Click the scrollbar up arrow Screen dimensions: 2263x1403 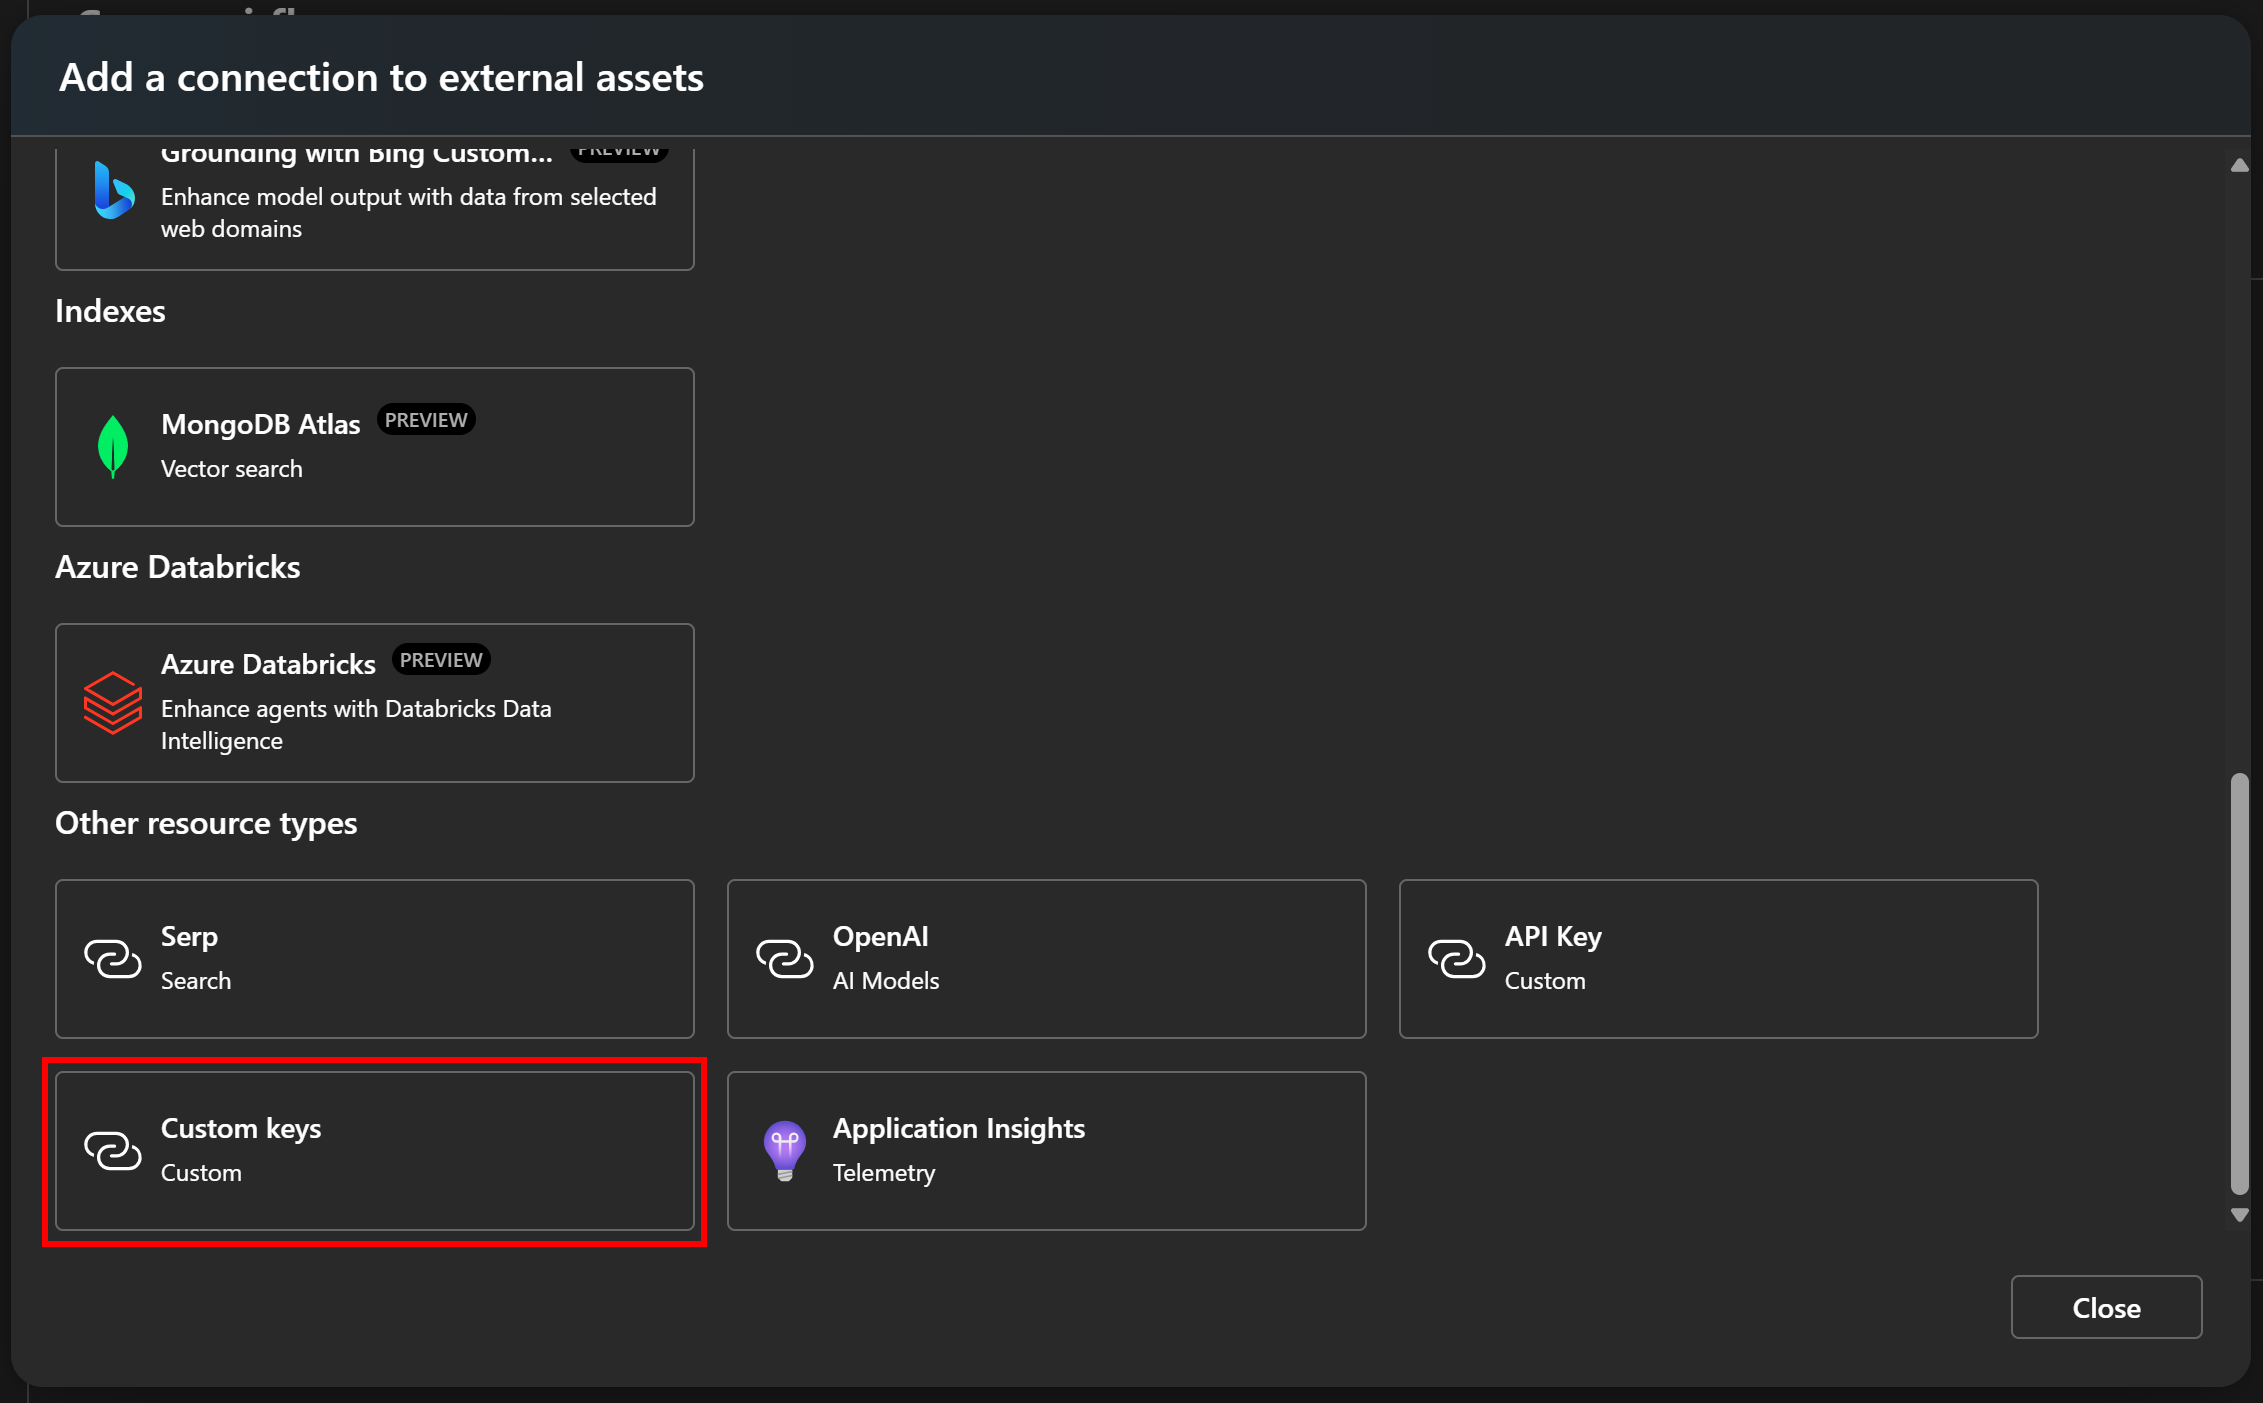[2237, 166]
